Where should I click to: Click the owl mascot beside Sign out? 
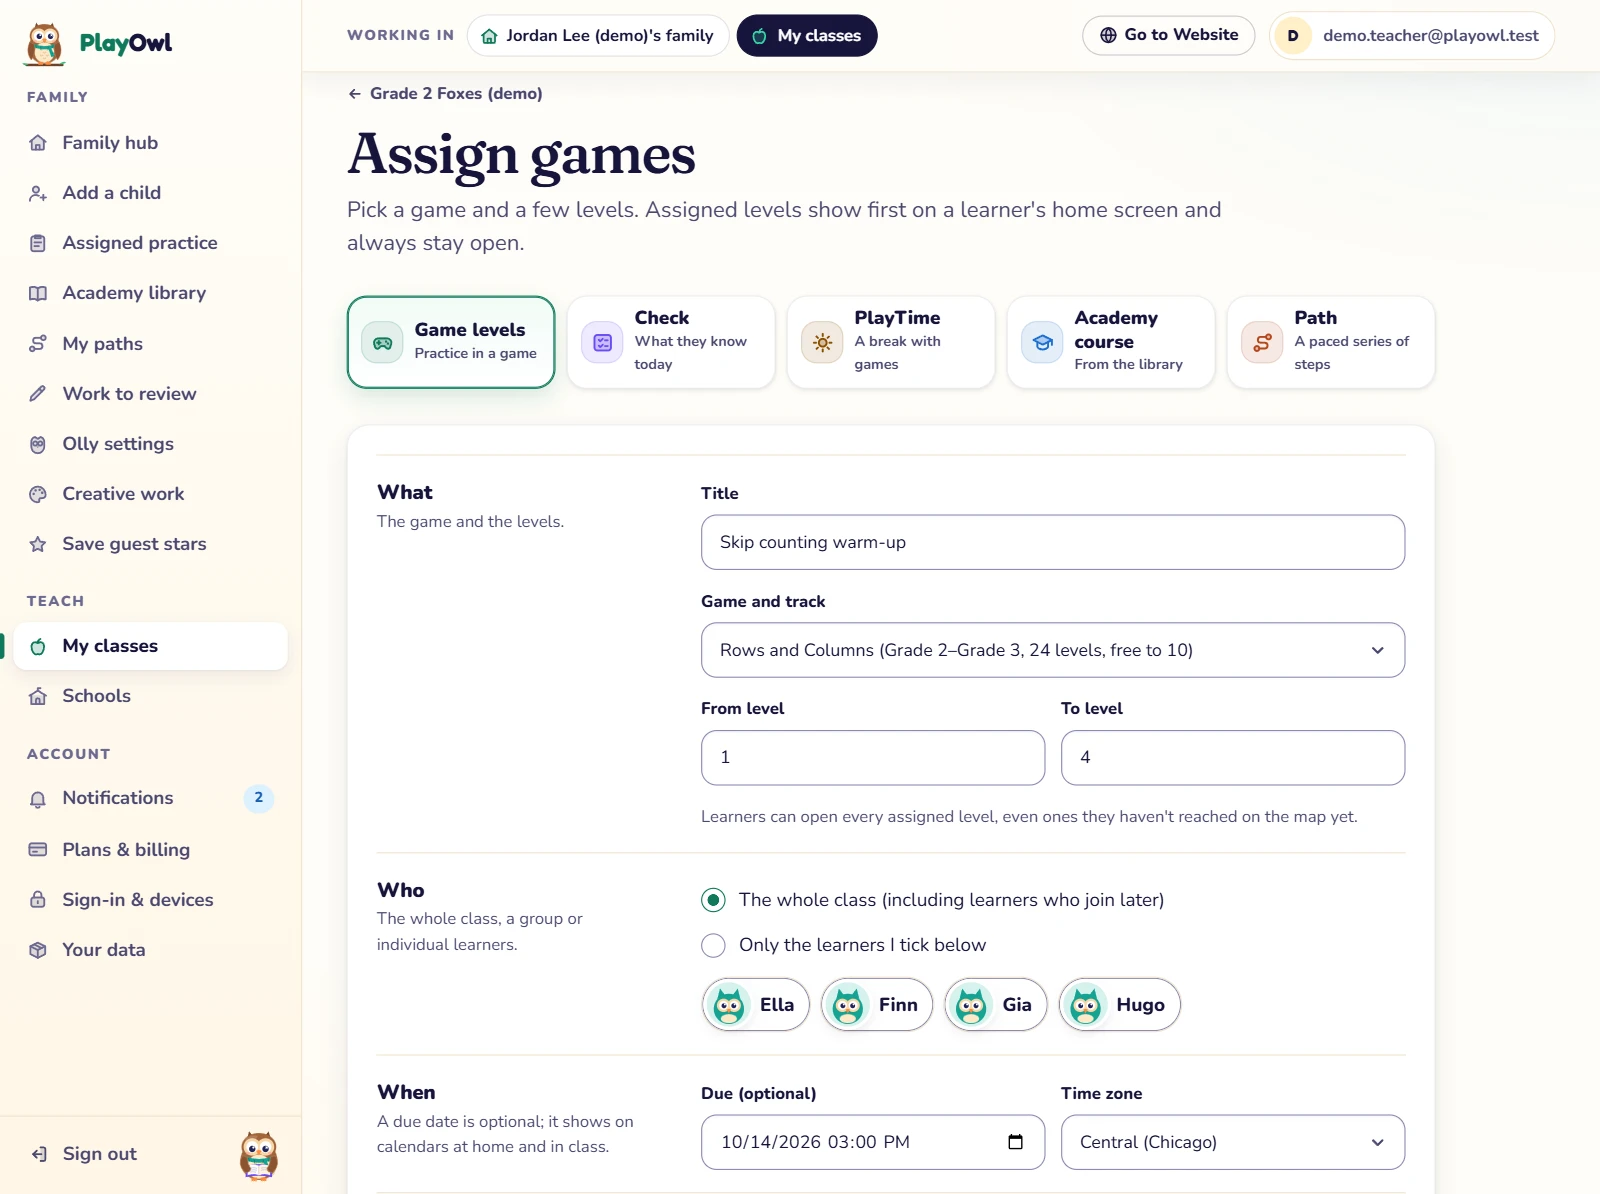pyautogui.click(x=259, y=1156)
